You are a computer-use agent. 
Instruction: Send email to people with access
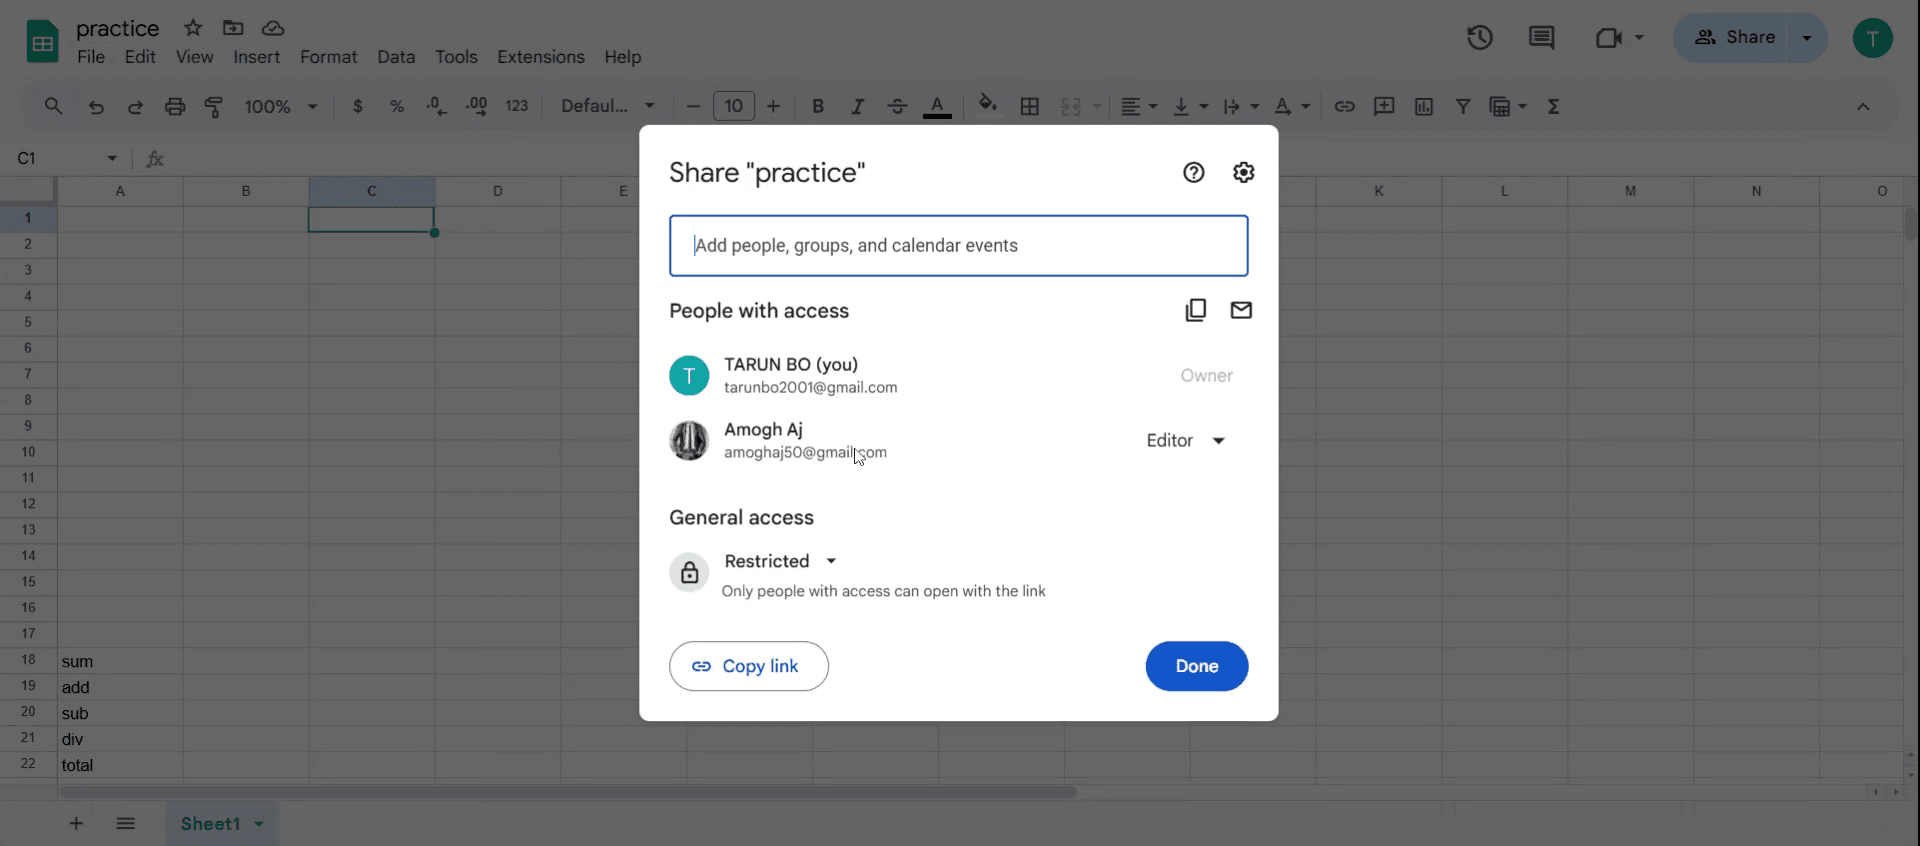click(1241, 310)
